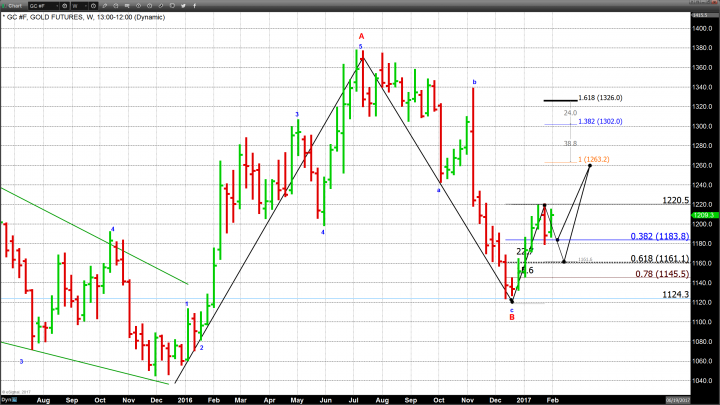
Task: Click the red wave B label at low
Action: click(x=512, y=316)
